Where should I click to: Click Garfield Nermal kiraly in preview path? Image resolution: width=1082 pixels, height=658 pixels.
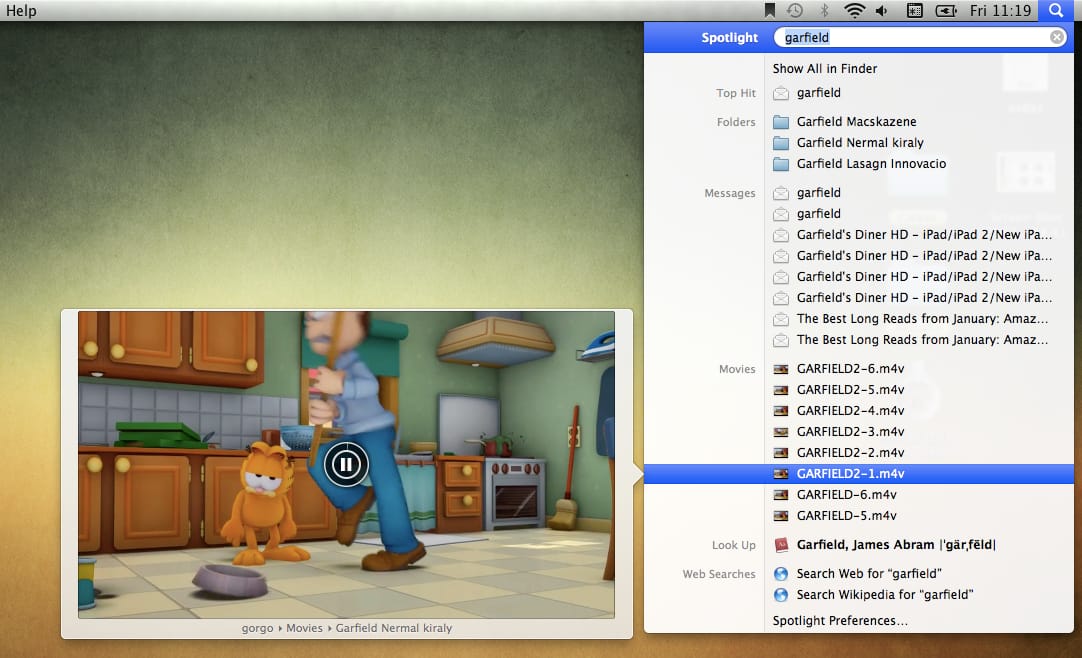click(393, 628)
